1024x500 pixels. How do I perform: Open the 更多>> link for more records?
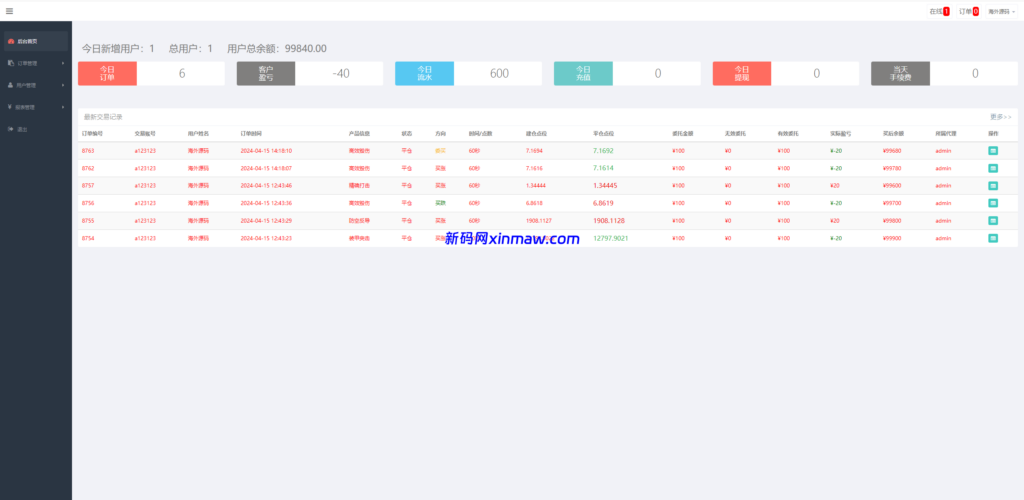coord(1000,116)
